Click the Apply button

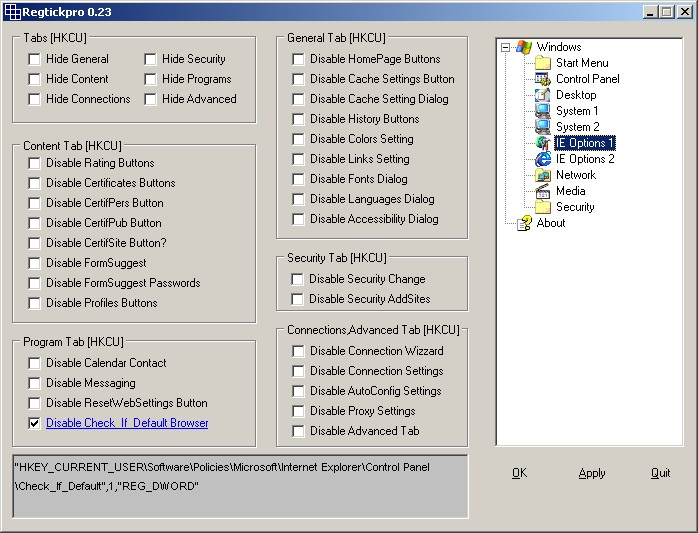[592, 473]
